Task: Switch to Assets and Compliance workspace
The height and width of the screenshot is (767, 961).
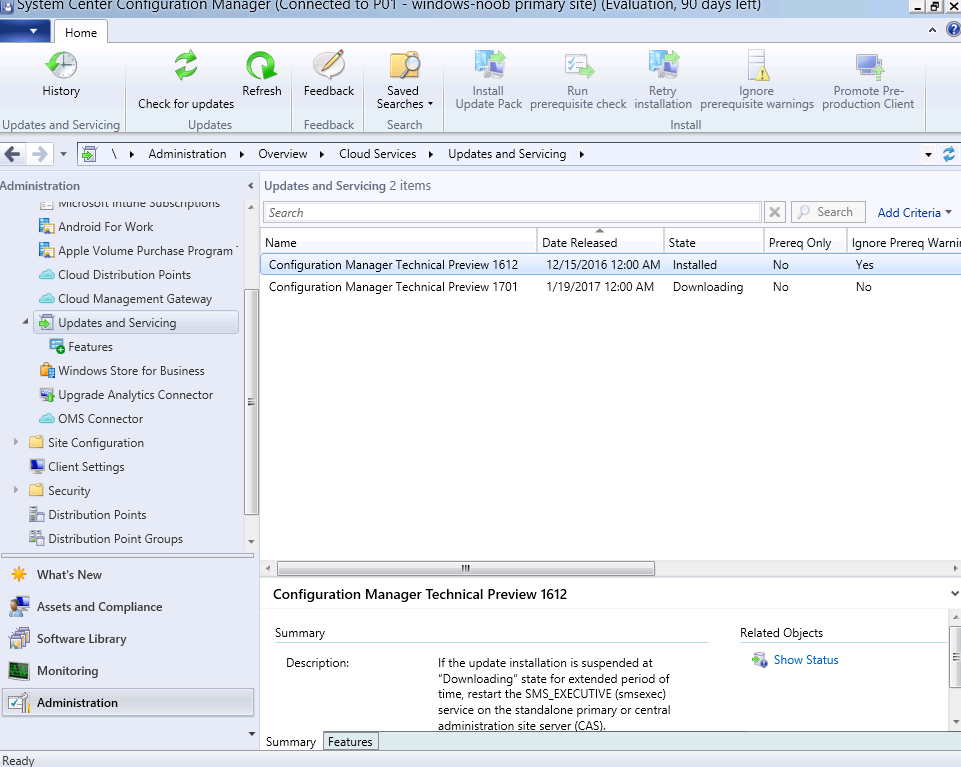Action: click(x=128, y=607)
